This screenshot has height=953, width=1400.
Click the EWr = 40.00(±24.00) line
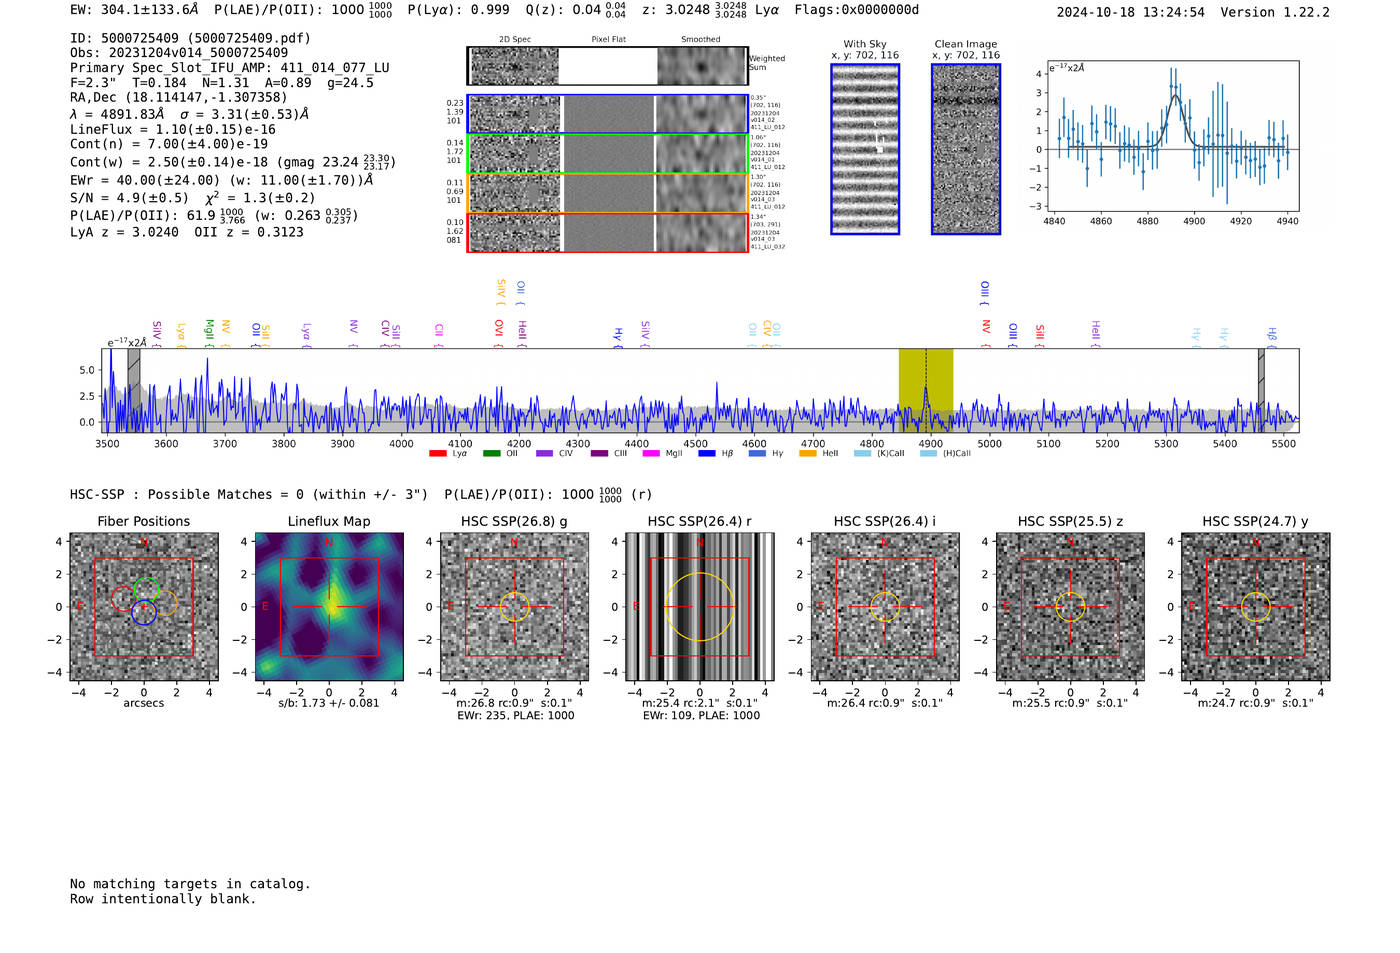[x=222, y=180]
